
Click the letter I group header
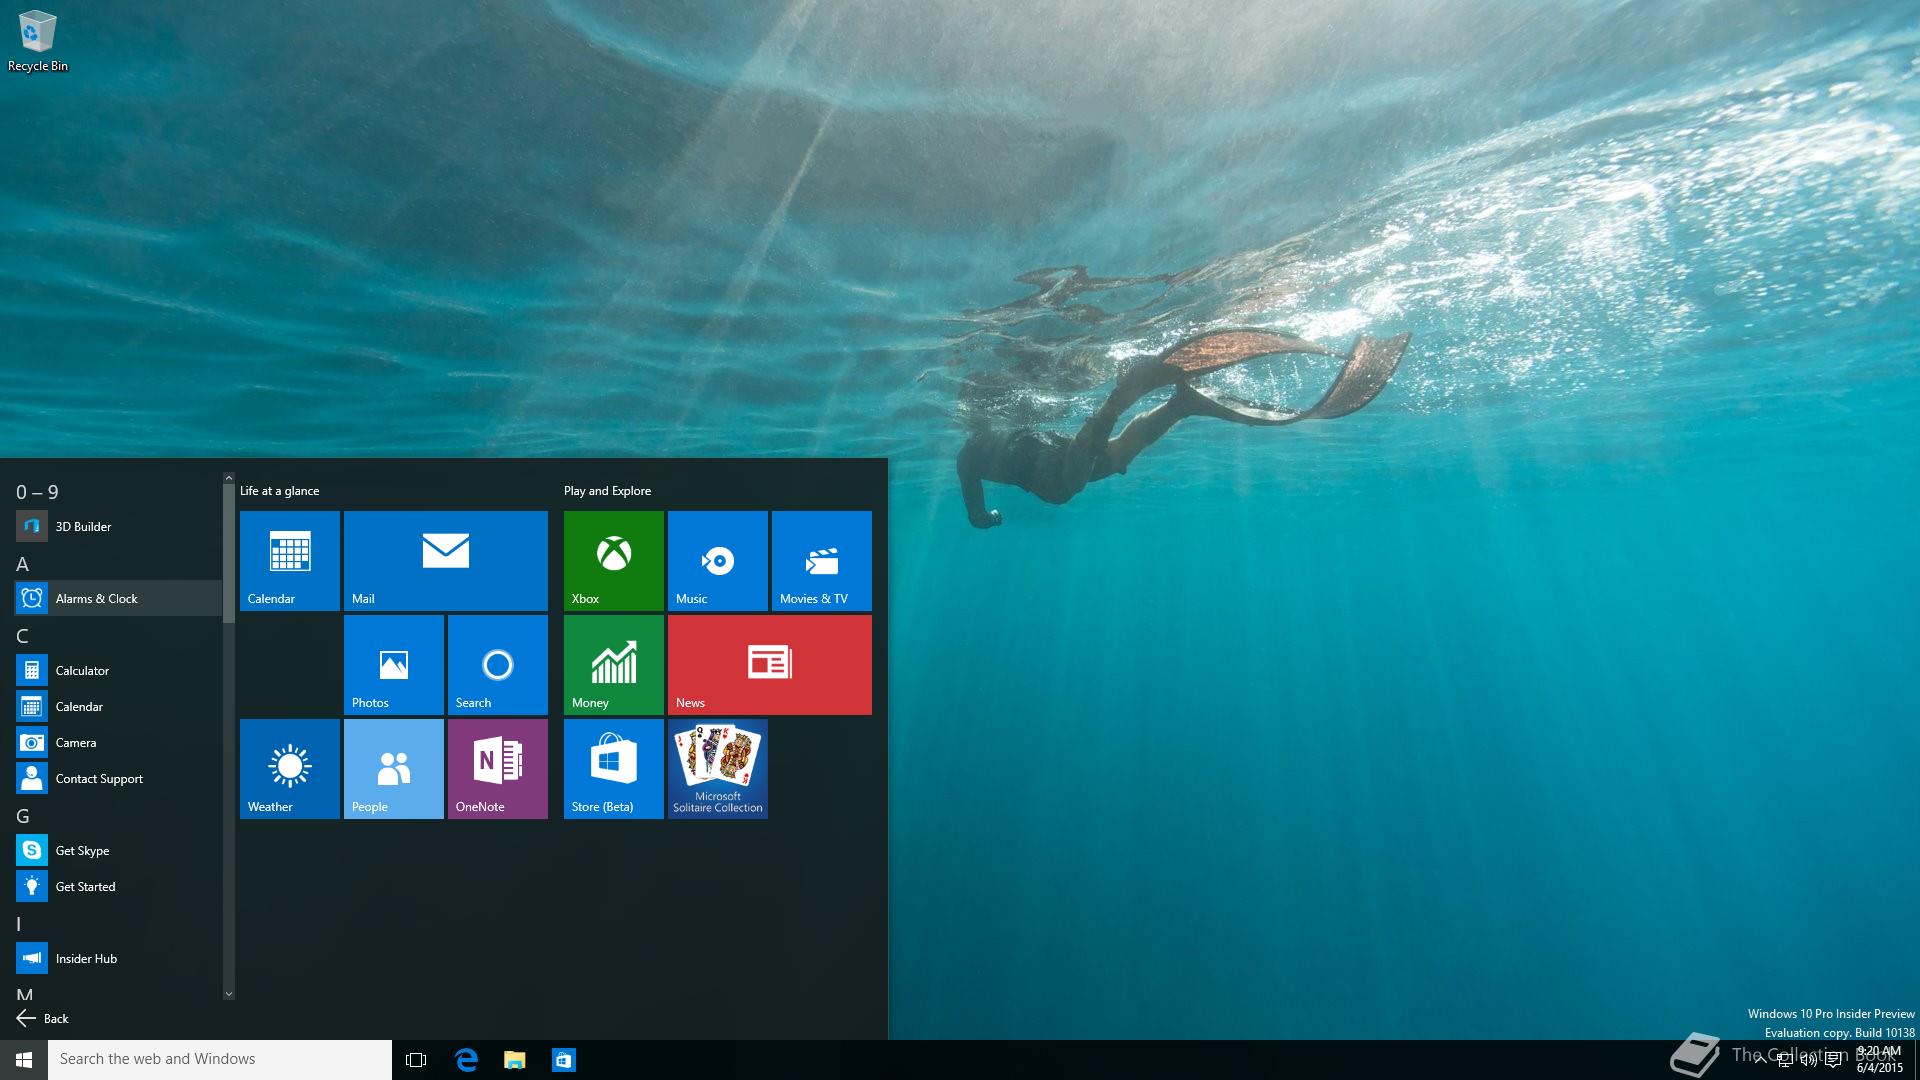tap(18, 924)
